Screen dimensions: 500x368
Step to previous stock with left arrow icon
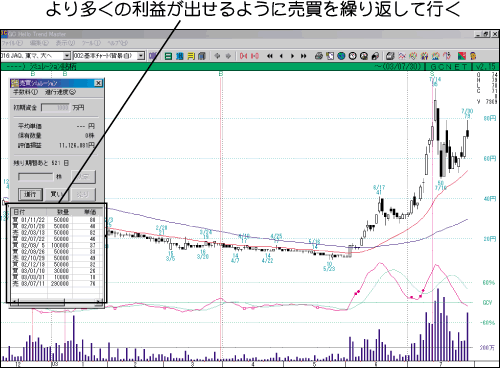[281, 56]
